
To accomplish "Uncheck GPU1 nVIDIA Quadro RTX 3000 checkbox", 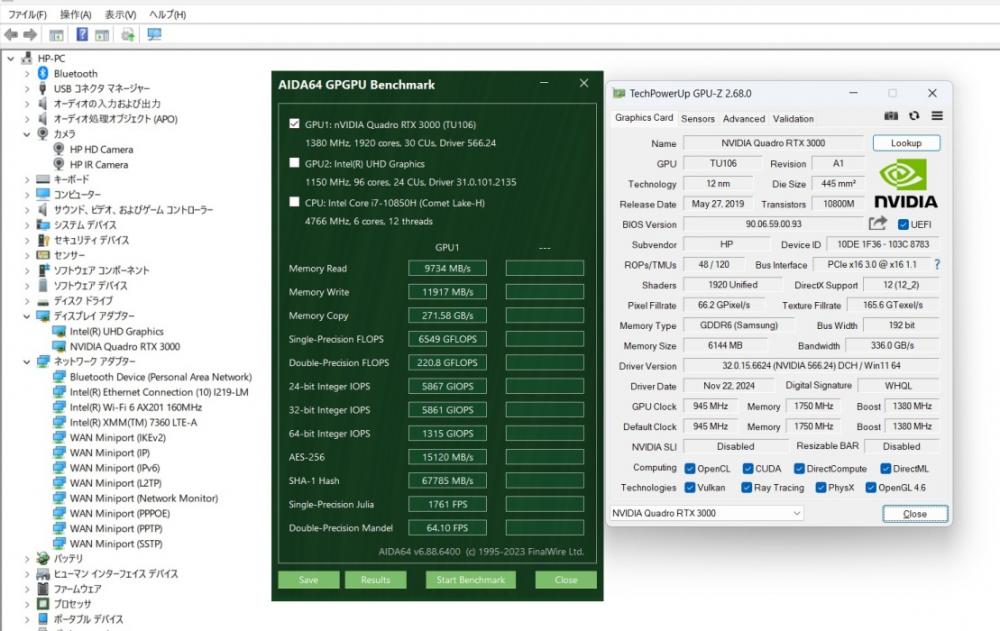I will pos(294,124).
